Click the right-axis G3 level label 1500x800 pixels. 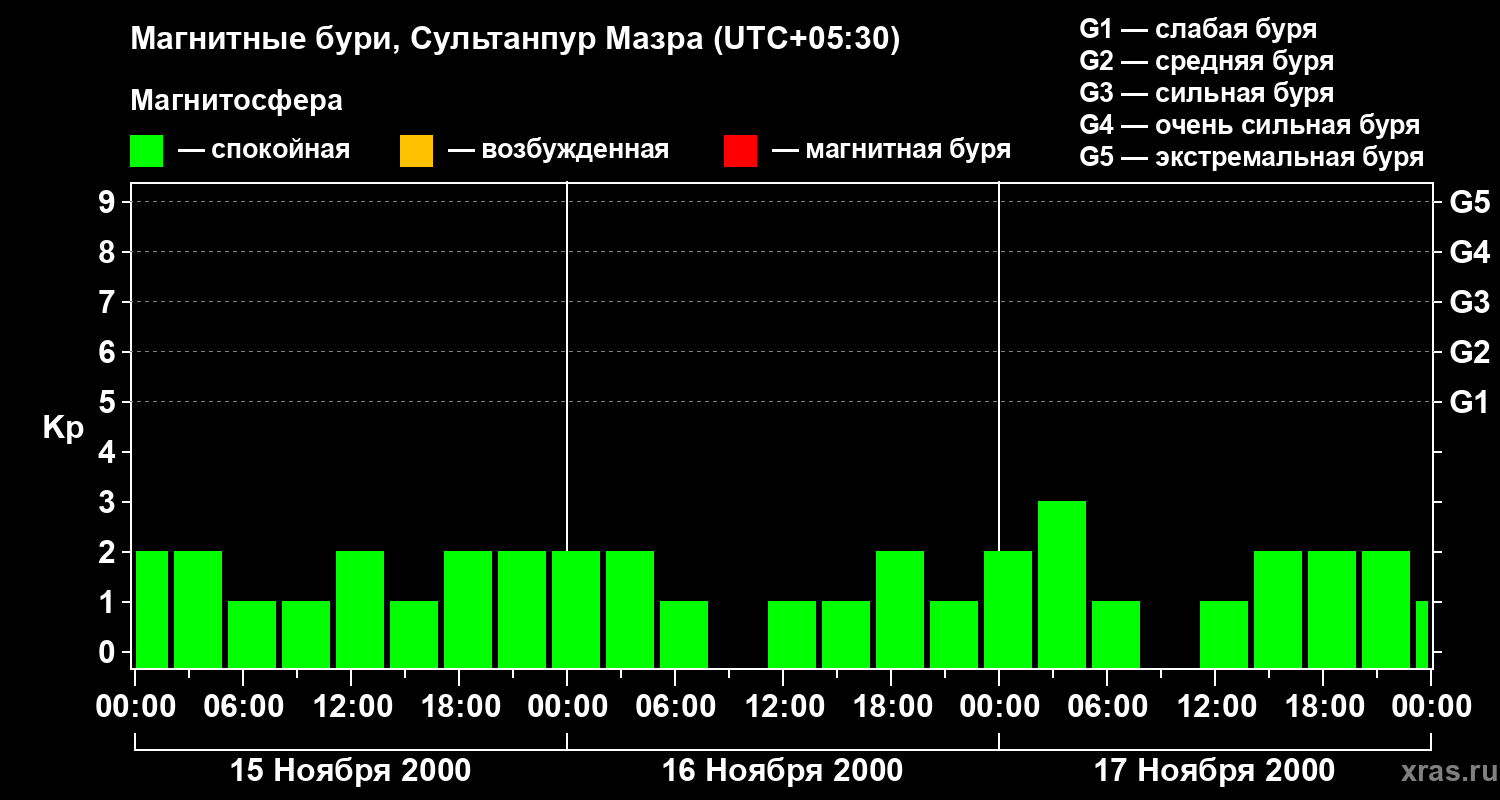(1470, 302)
